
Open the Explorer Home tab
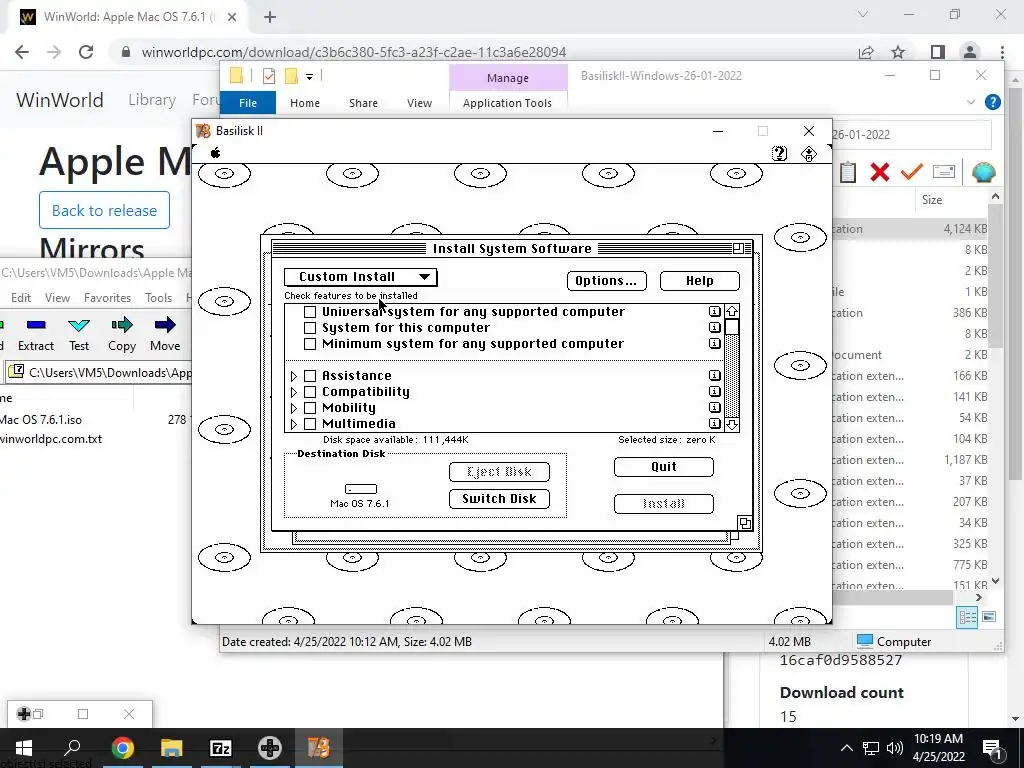coord(304,103)
